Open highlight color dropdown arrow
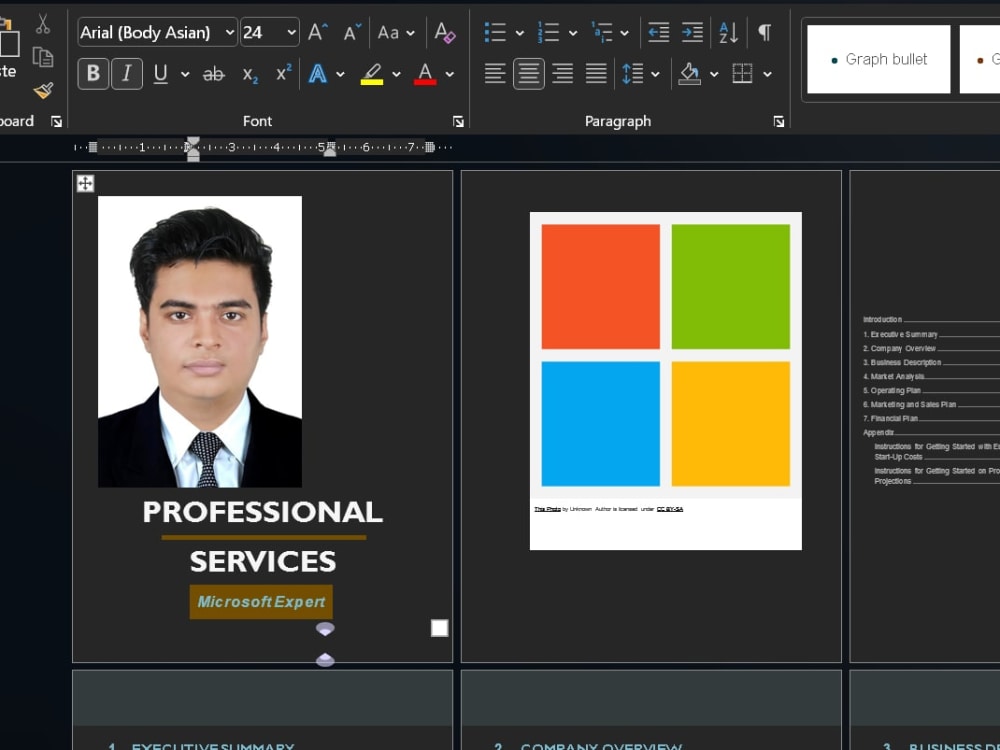The height and width of the screenshot is (750, 1000). pyautogui.click(x=397, y=74)
